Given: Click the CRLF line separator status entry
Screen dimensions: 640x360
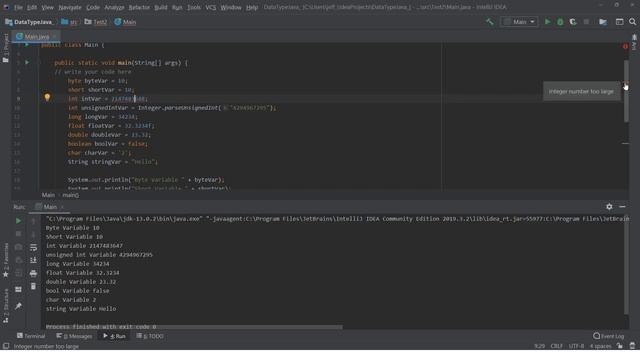Looking at the screenshot, I should pos(556,346).
